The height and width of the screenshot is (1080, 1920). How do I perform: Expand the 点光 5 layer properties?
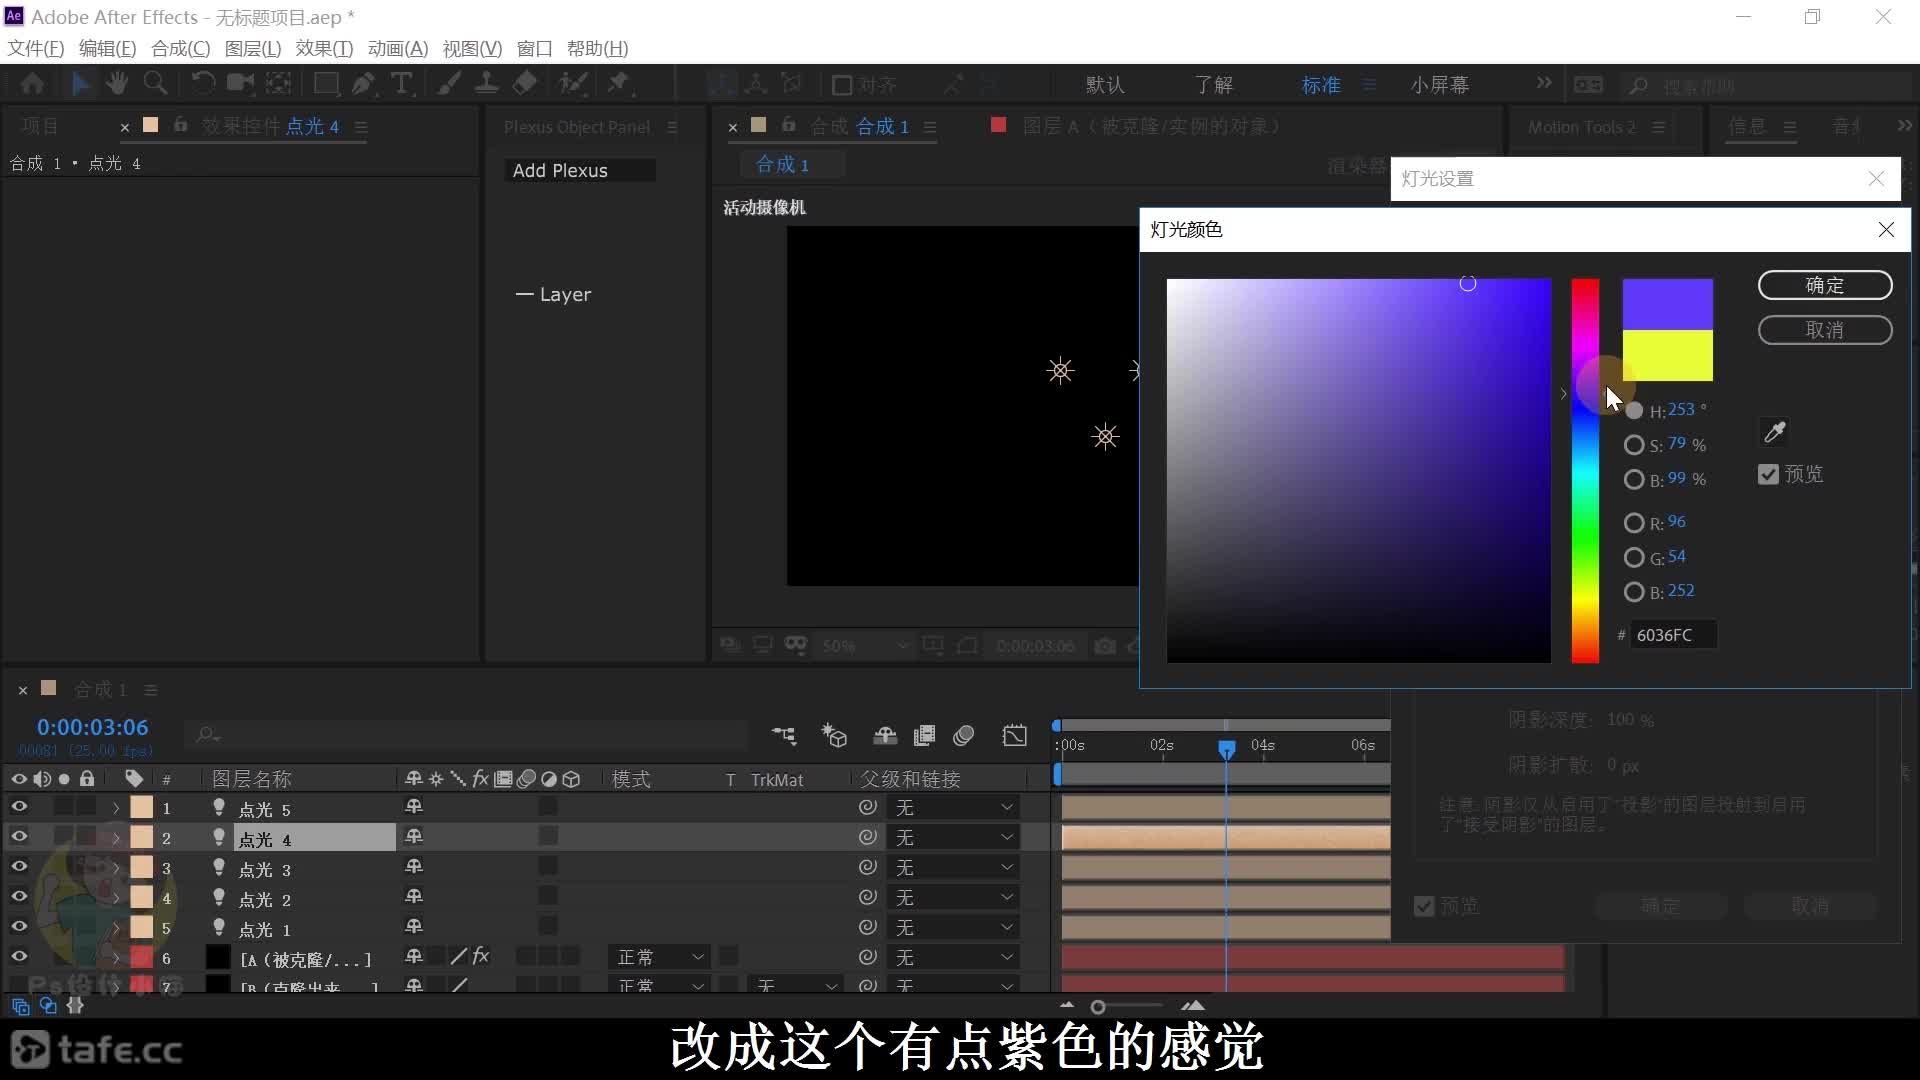tap(116, 808)
